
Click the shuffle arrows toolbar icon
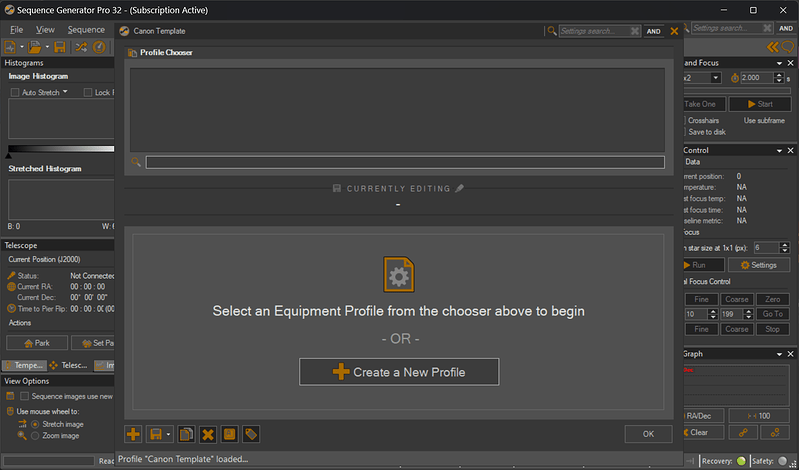click(81, 47)
